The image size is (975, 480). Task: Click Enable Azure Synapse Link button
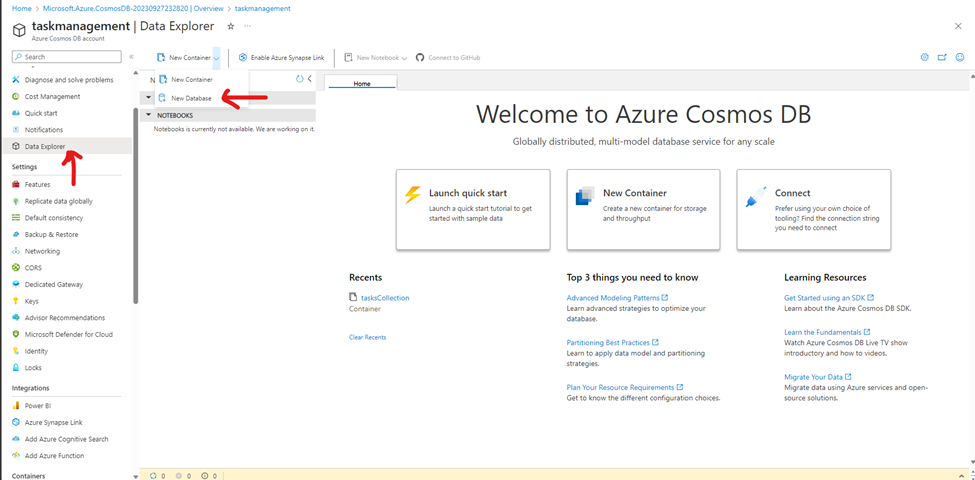[282, 57]
